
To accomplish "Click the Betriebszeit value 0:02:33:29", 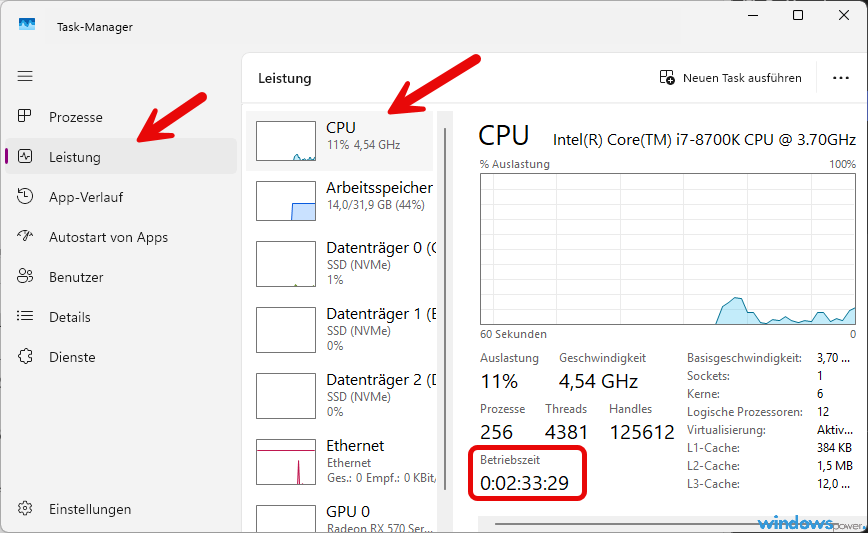I will point(524,483).
